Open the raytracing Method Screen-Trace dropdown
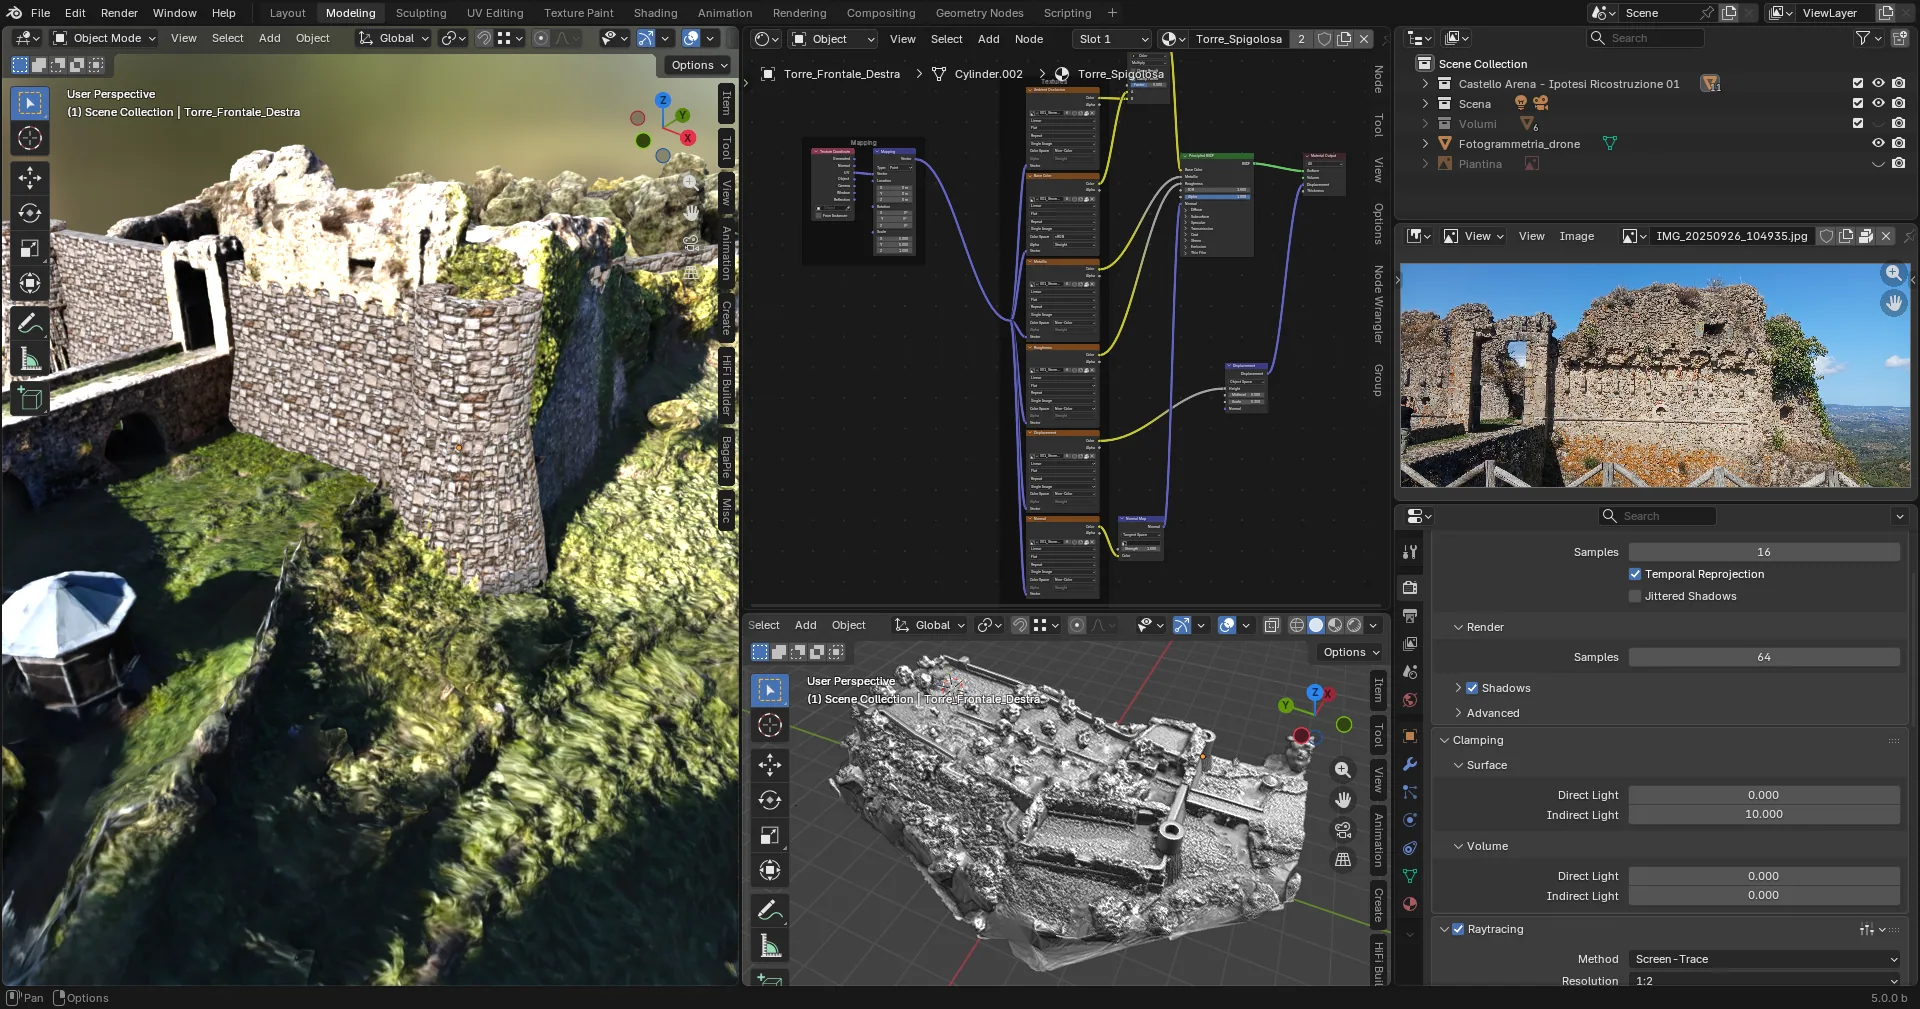The image size is (1920, 1009). 1765,959
